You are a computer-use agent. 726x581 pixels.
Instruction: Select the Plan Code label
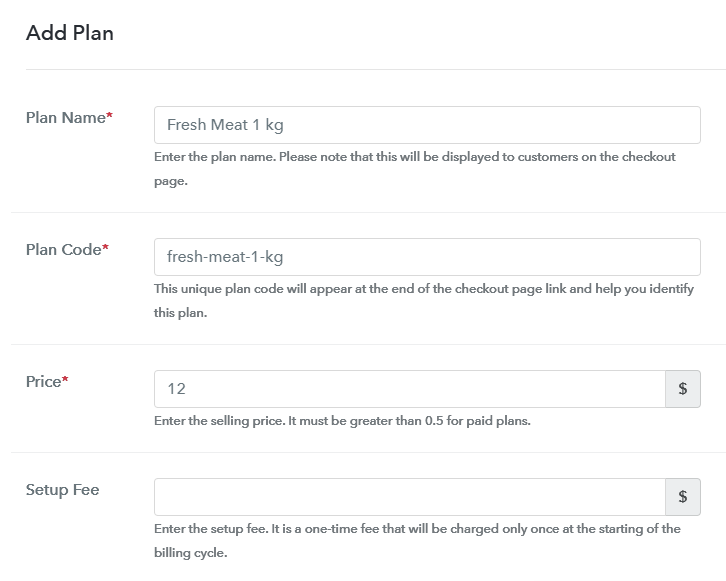click(63, 250)
